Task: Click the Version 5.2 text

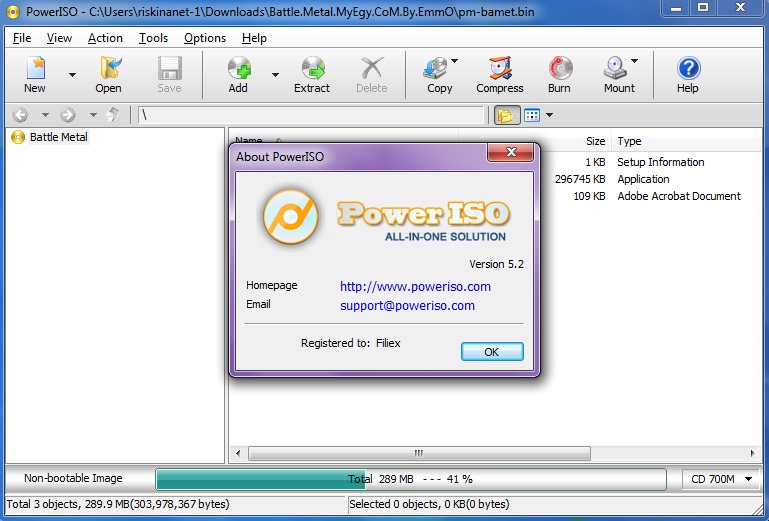Action: tap(496, 264)
